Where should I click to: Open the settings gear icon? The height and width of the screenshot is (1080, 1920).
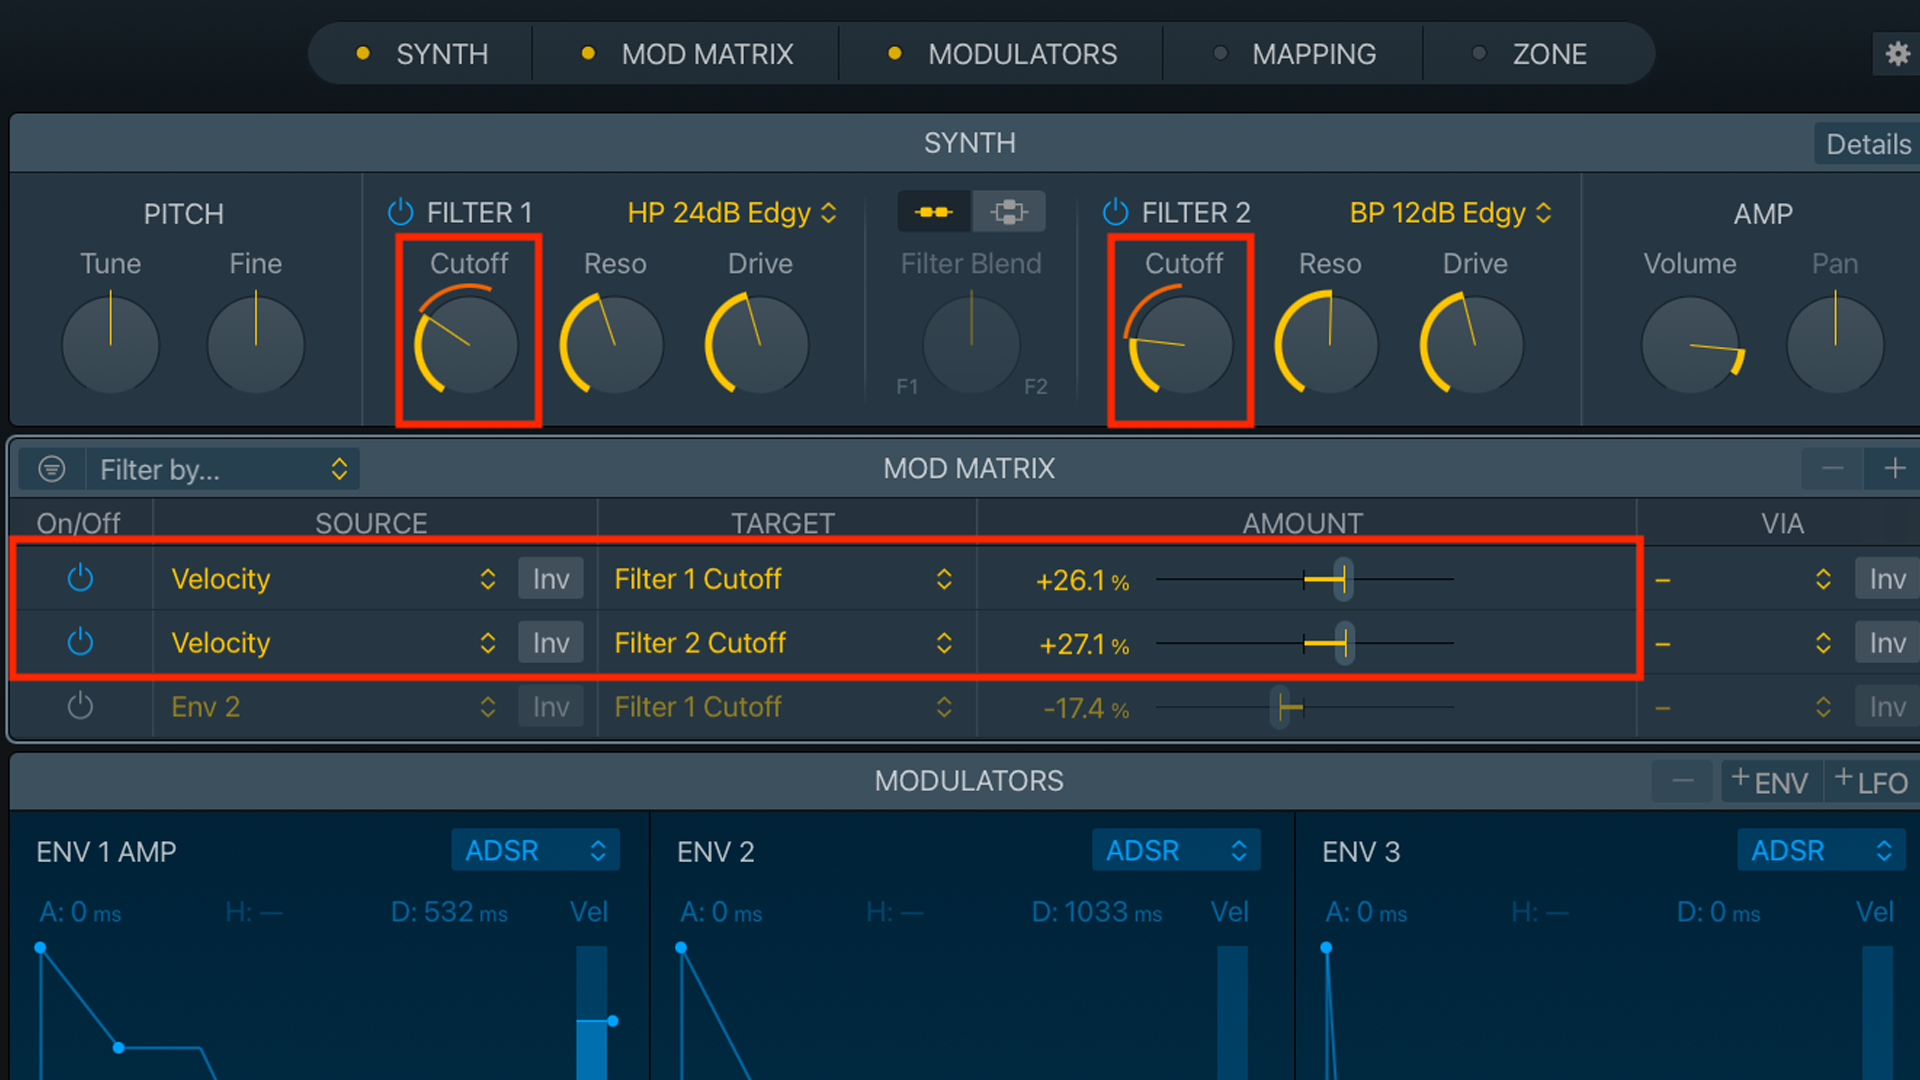click(x=1897, y=53)
